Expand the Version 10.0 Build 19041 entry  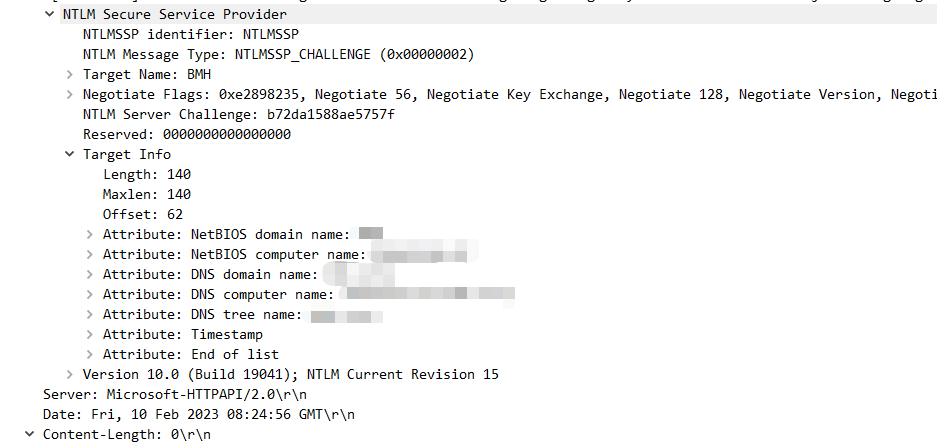click(70, 375)
